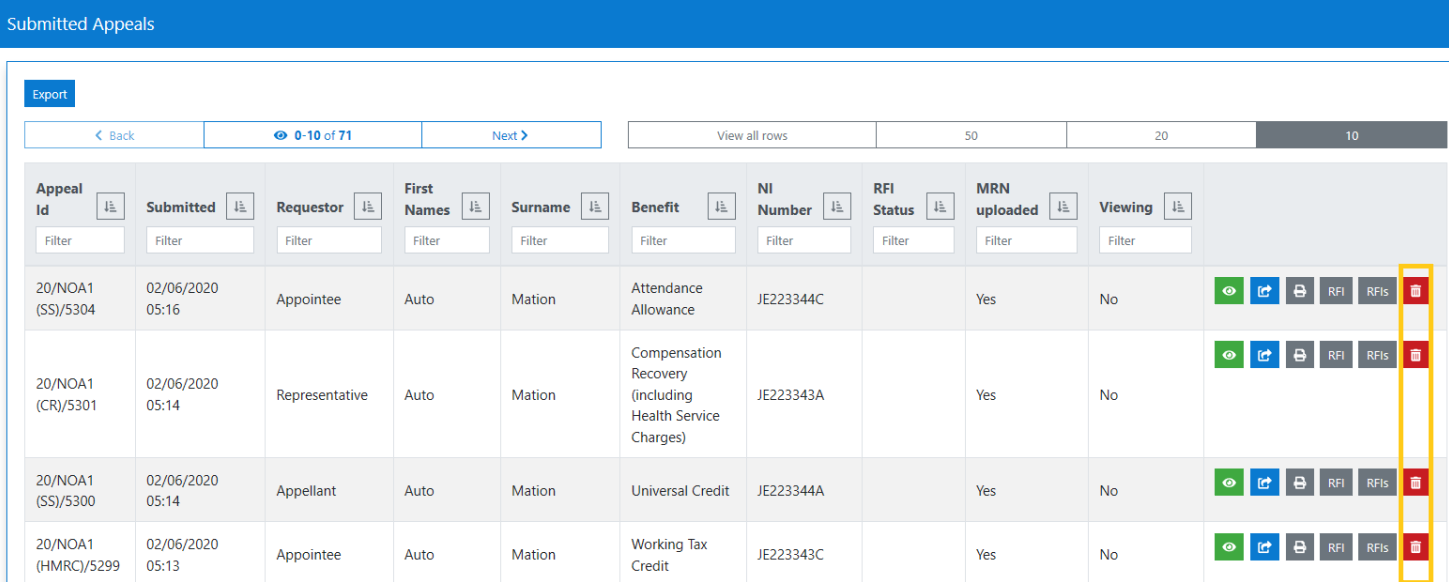The width and height of the screenshot is (1449, 582).
Task: Sort table by Appeal Id column
Action: pyautogui.click(x=110, y=207)
